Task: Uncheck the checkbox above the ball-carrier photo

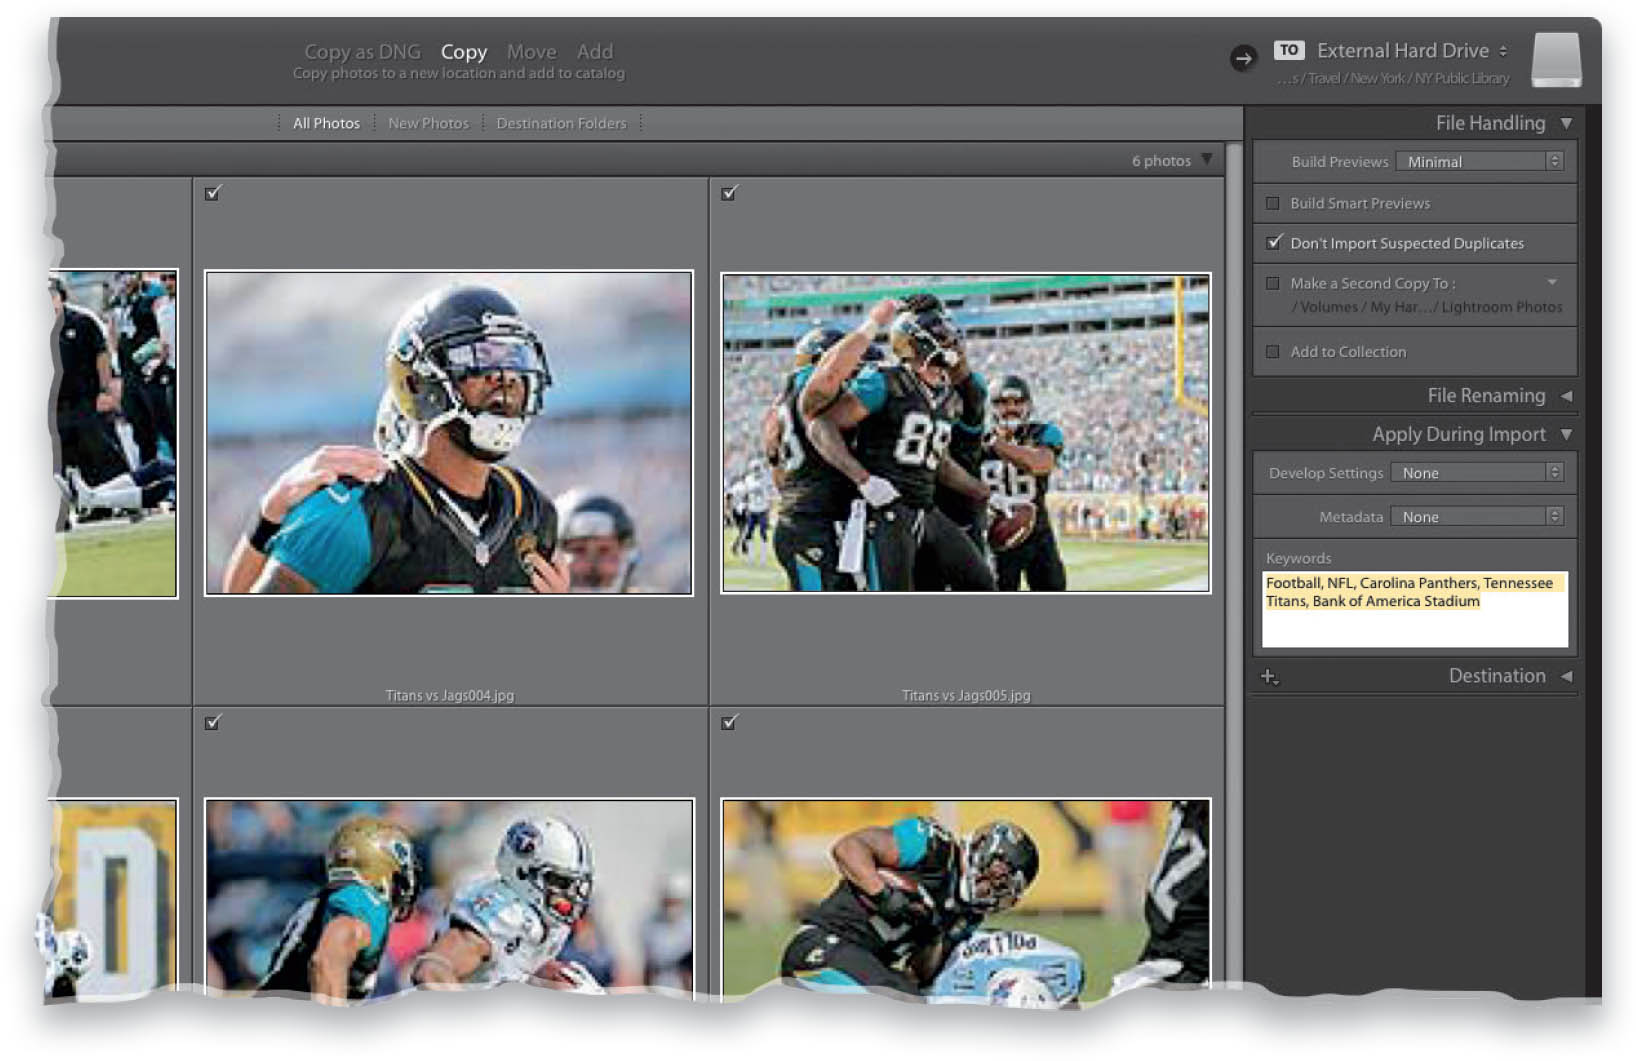Action: point(729,722)
